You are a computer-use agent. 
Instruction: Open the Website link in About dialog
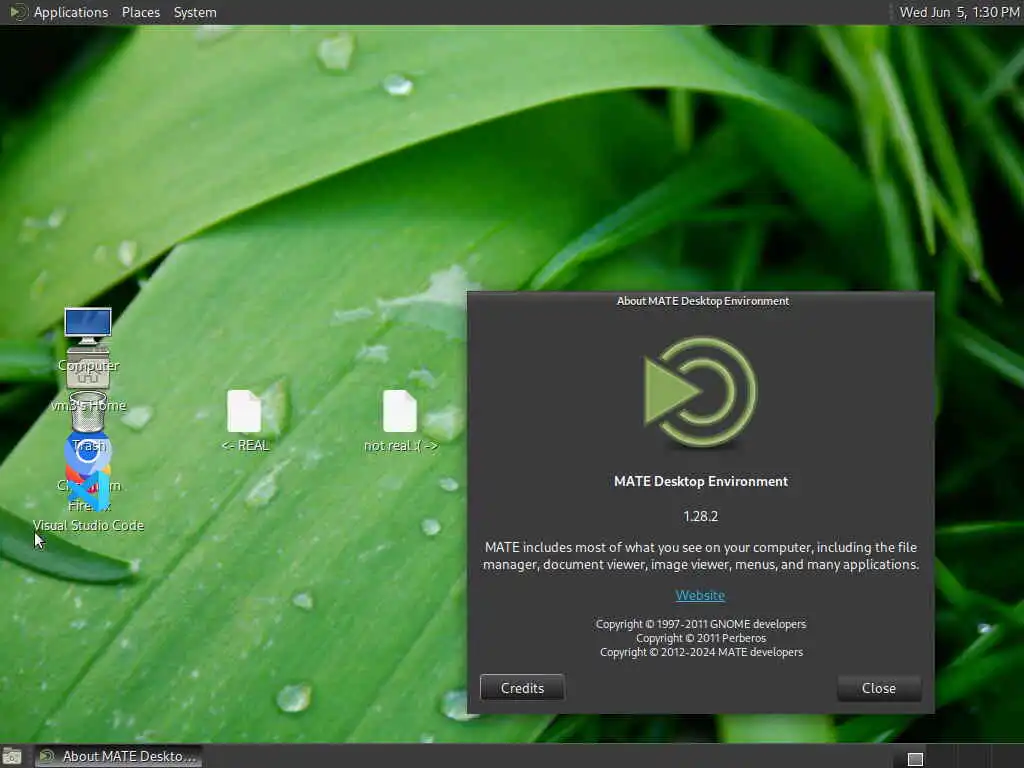point(700,595)
